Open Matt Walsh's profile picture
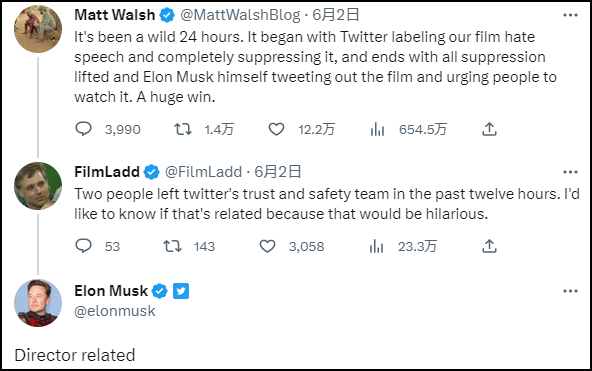The image size is (592, 371). pos(38,29)
